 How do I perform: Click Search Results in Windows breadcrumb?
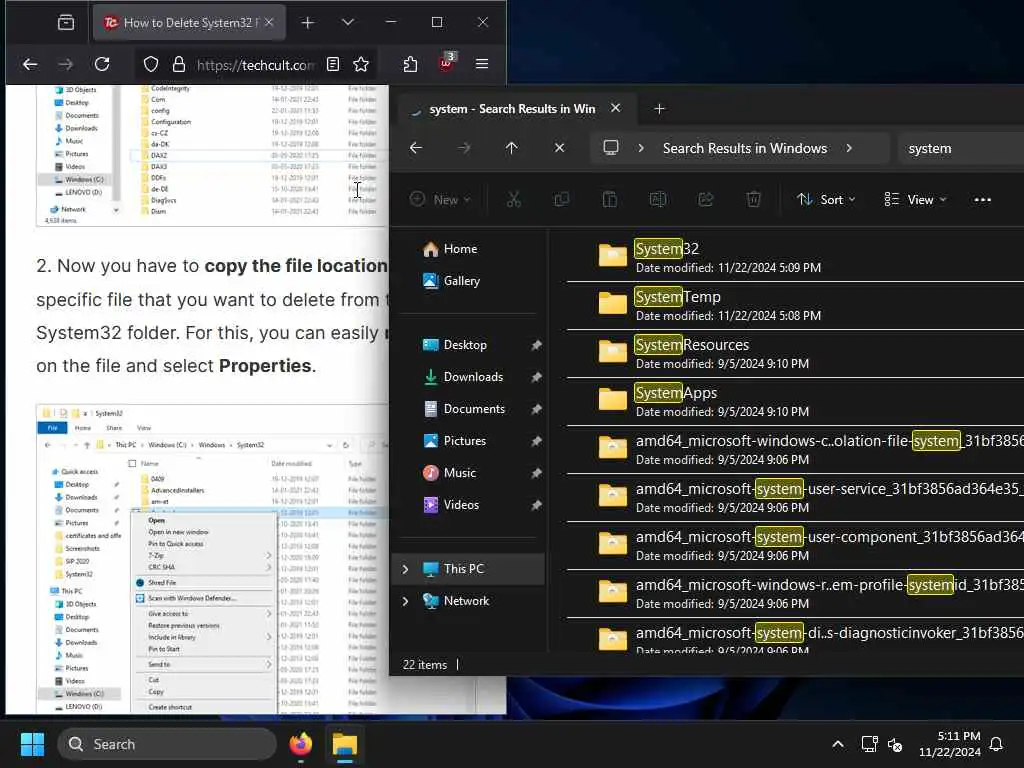(x=745, y=148)
